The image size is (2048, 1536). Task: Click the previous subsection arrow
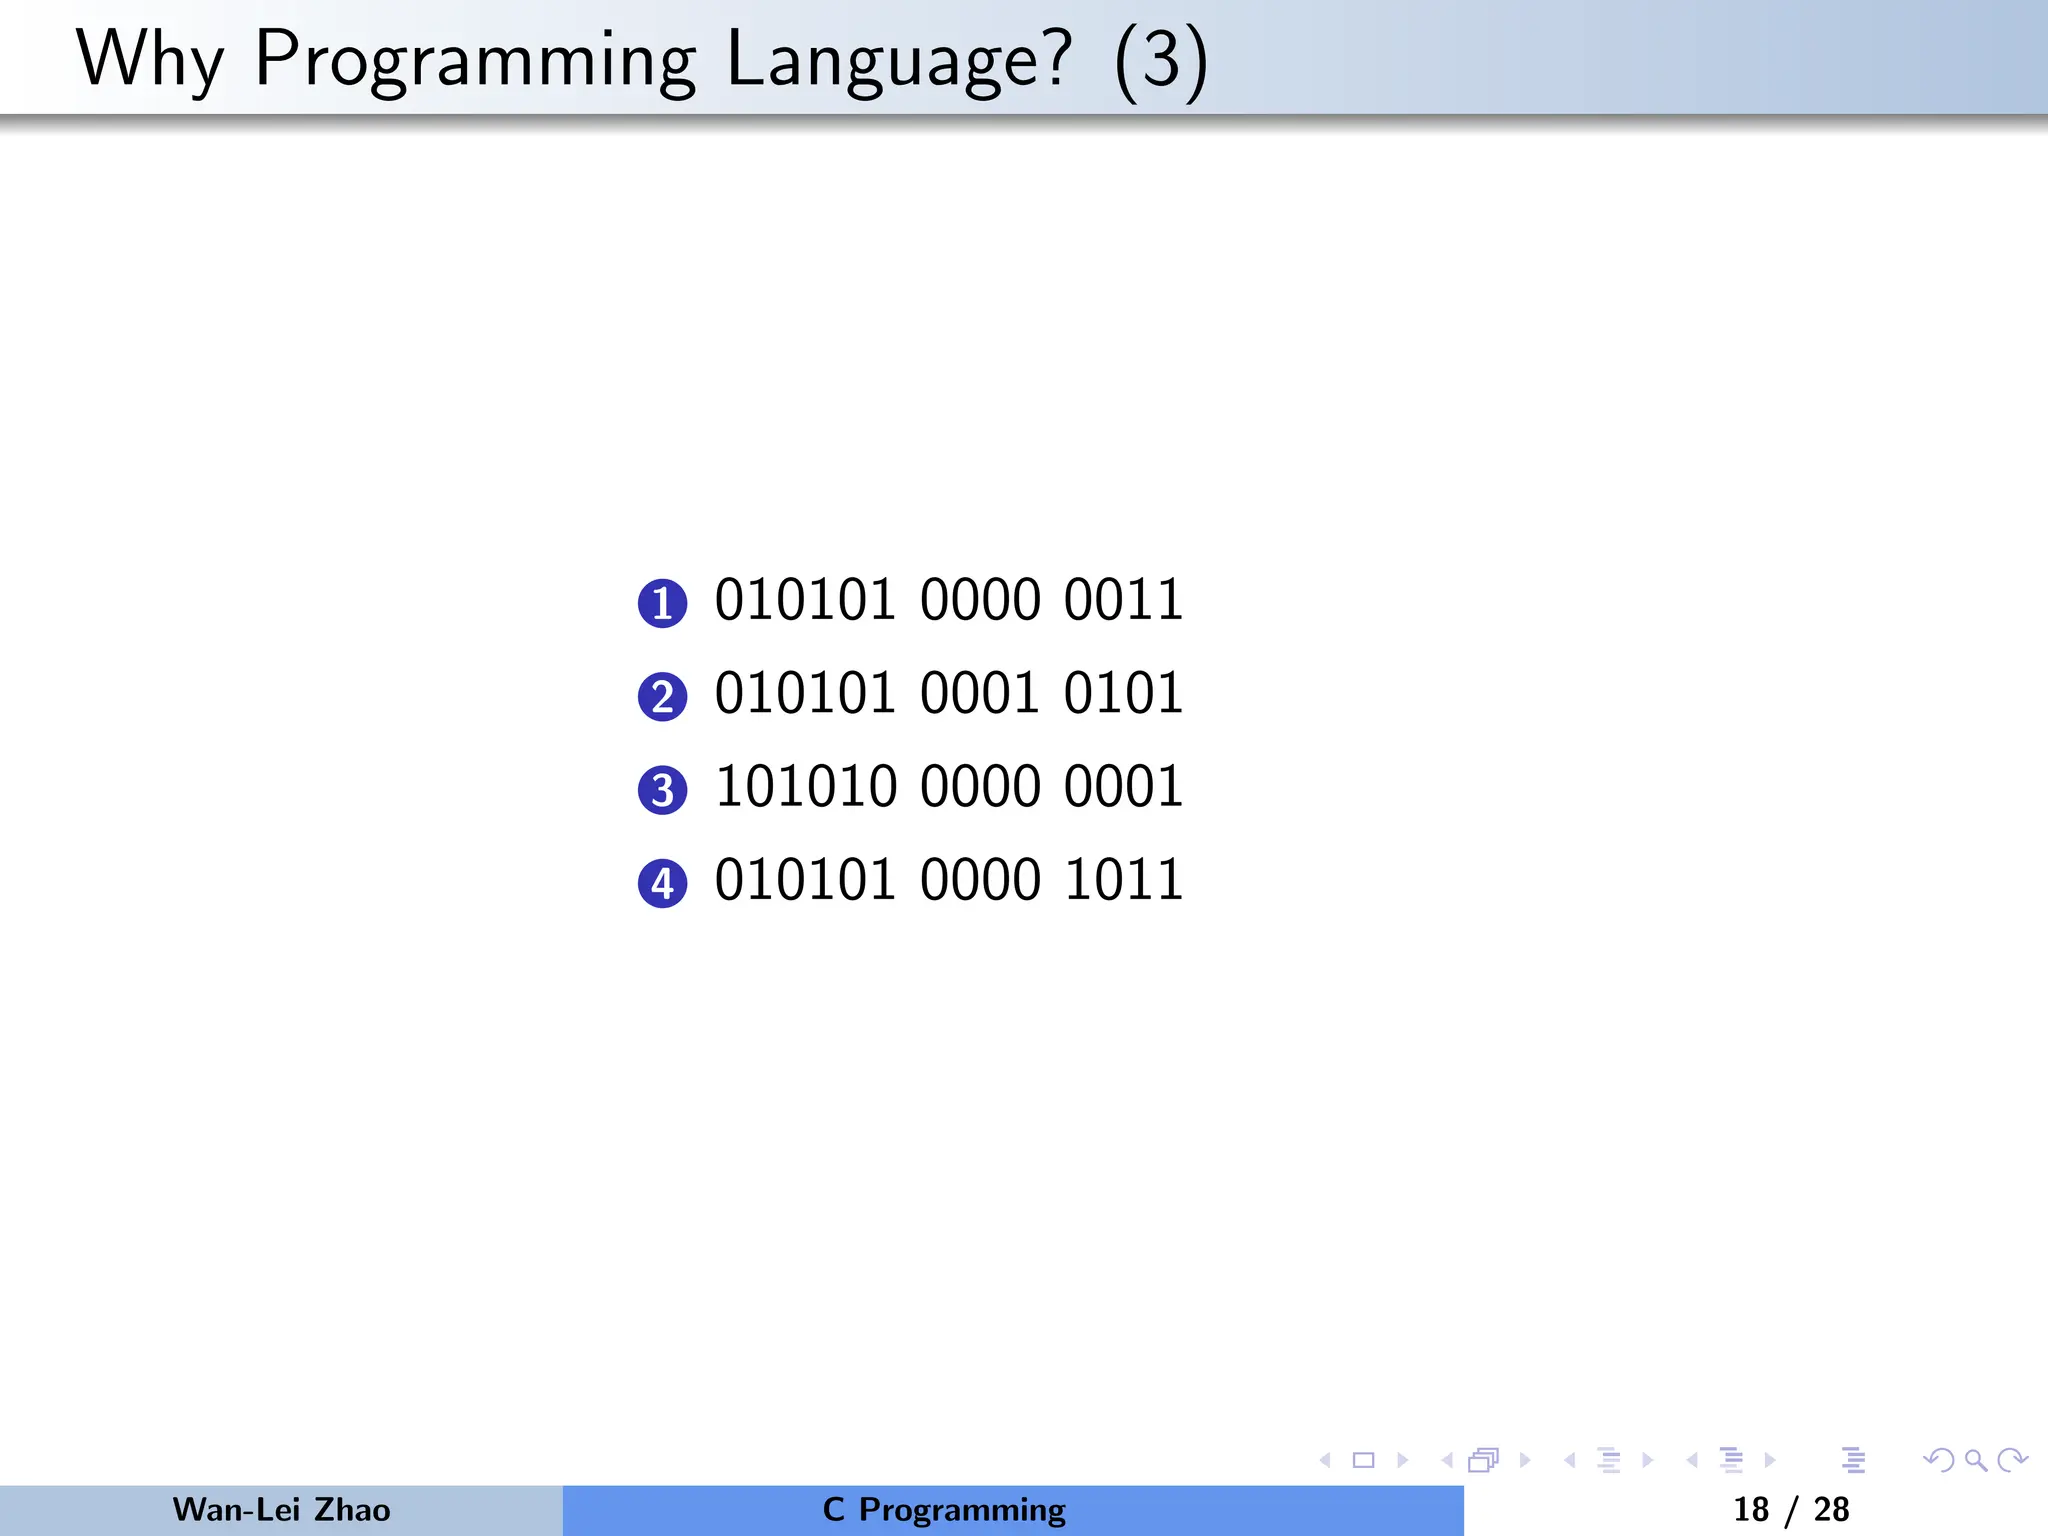click(x=1570, y=1461)
